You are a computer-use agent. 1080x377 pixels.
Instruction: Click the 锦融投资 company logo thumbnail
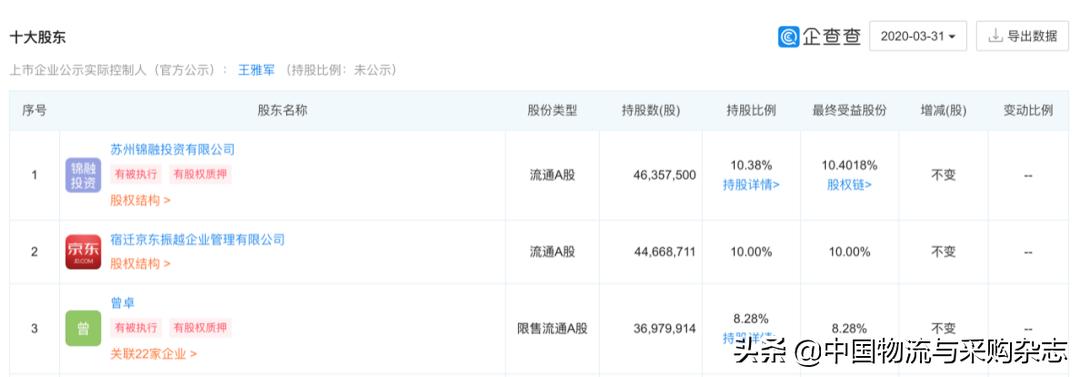(83, 175)
